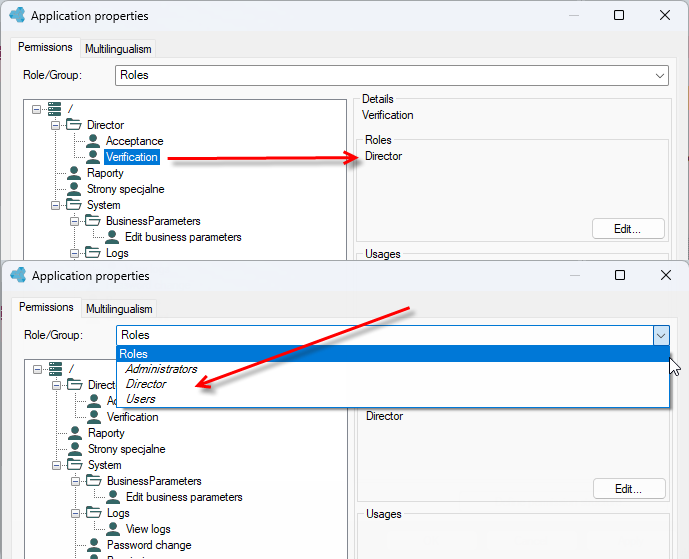Image resolution: width=689 pixels, height=559 pixels.
Task: Switch to Multilingualism tab in upper window
Action: pyautogui.click(x=118, y=49)
